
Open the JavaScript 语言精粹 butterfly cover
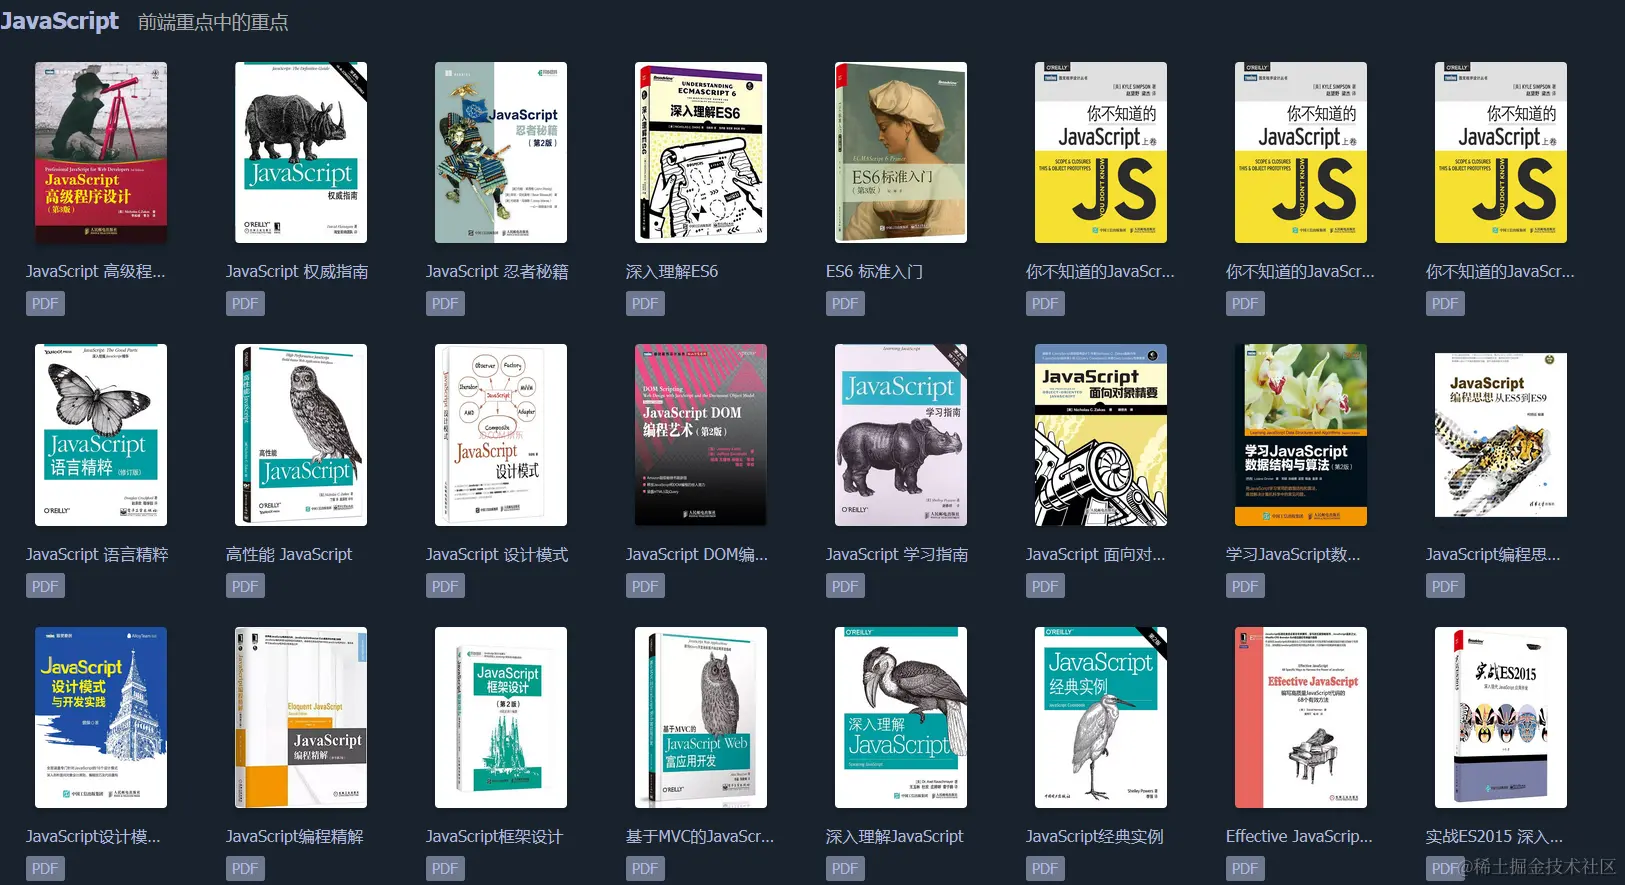coord(101,435)
